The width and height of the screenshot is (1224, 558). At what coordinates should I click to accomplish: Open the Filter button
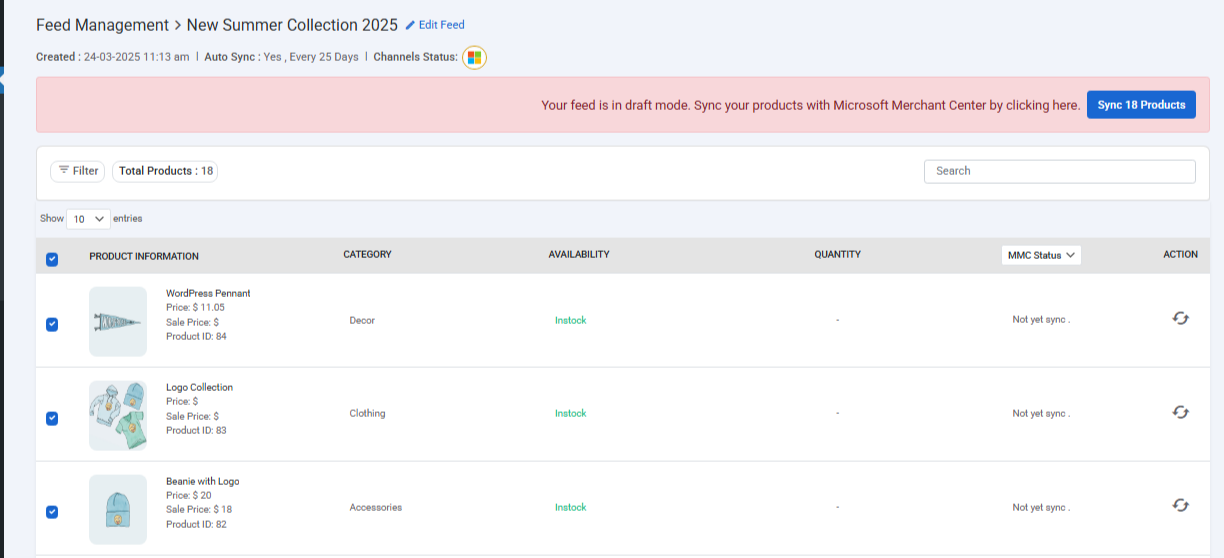coord(78,171)
